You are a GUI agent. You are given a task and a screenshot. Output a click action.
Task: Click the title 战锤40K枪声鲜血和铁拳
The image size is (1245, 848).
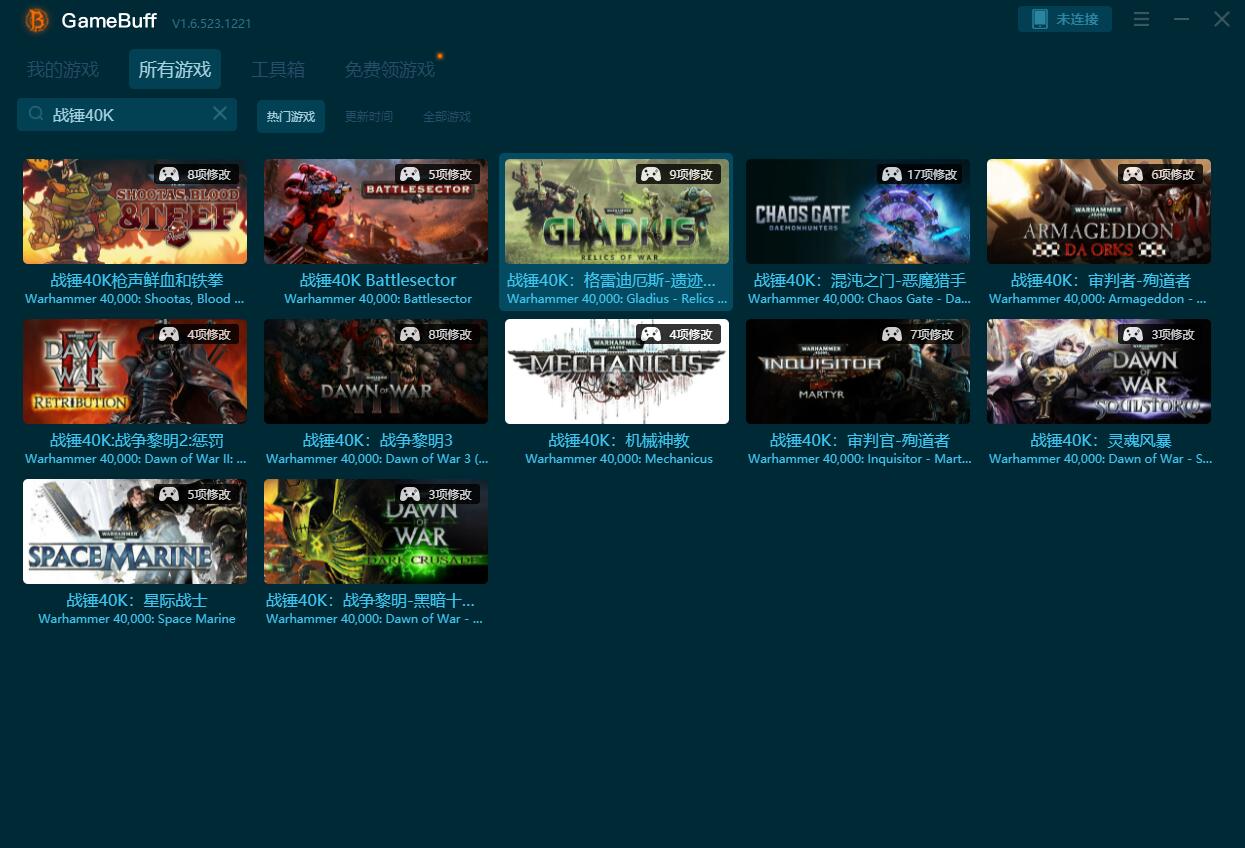(137, 280)
